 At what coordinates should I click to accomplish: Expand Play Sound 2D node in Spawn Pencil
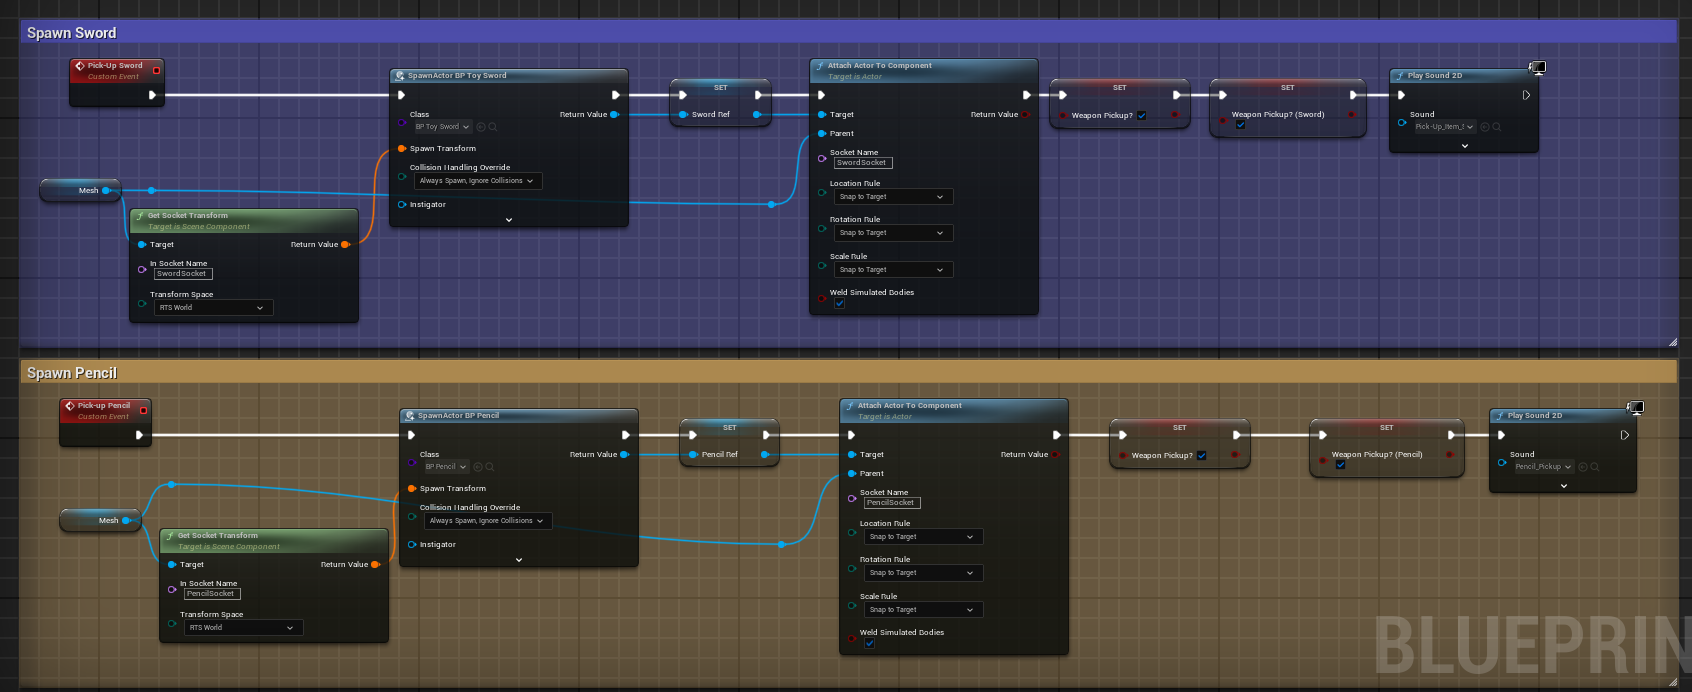coord(1564,486)
